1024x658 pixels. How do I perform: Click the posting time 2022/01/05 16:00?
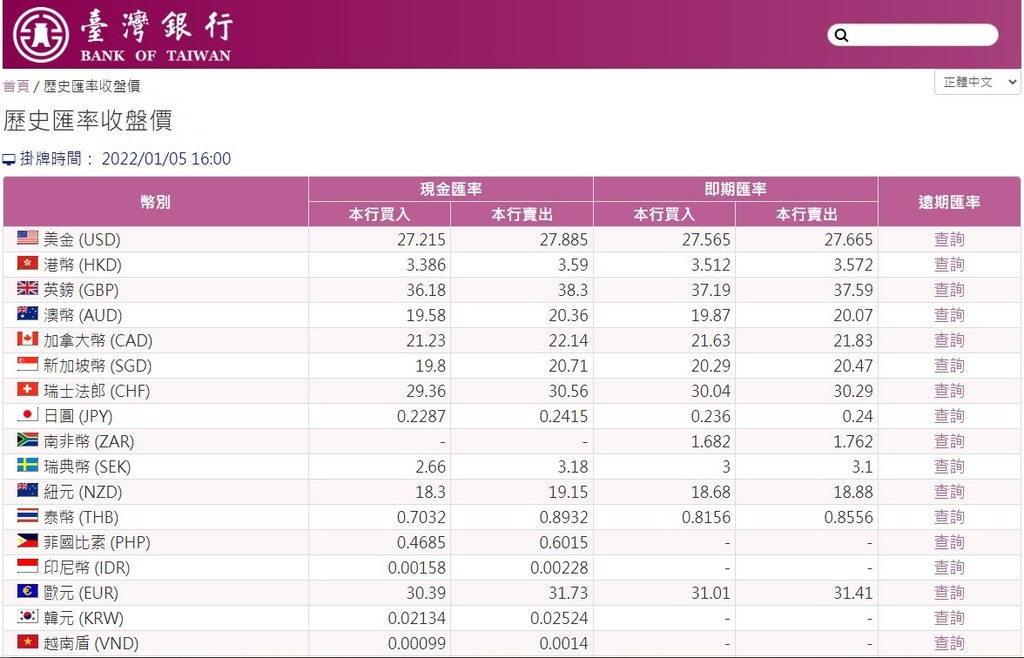(166, 159)
